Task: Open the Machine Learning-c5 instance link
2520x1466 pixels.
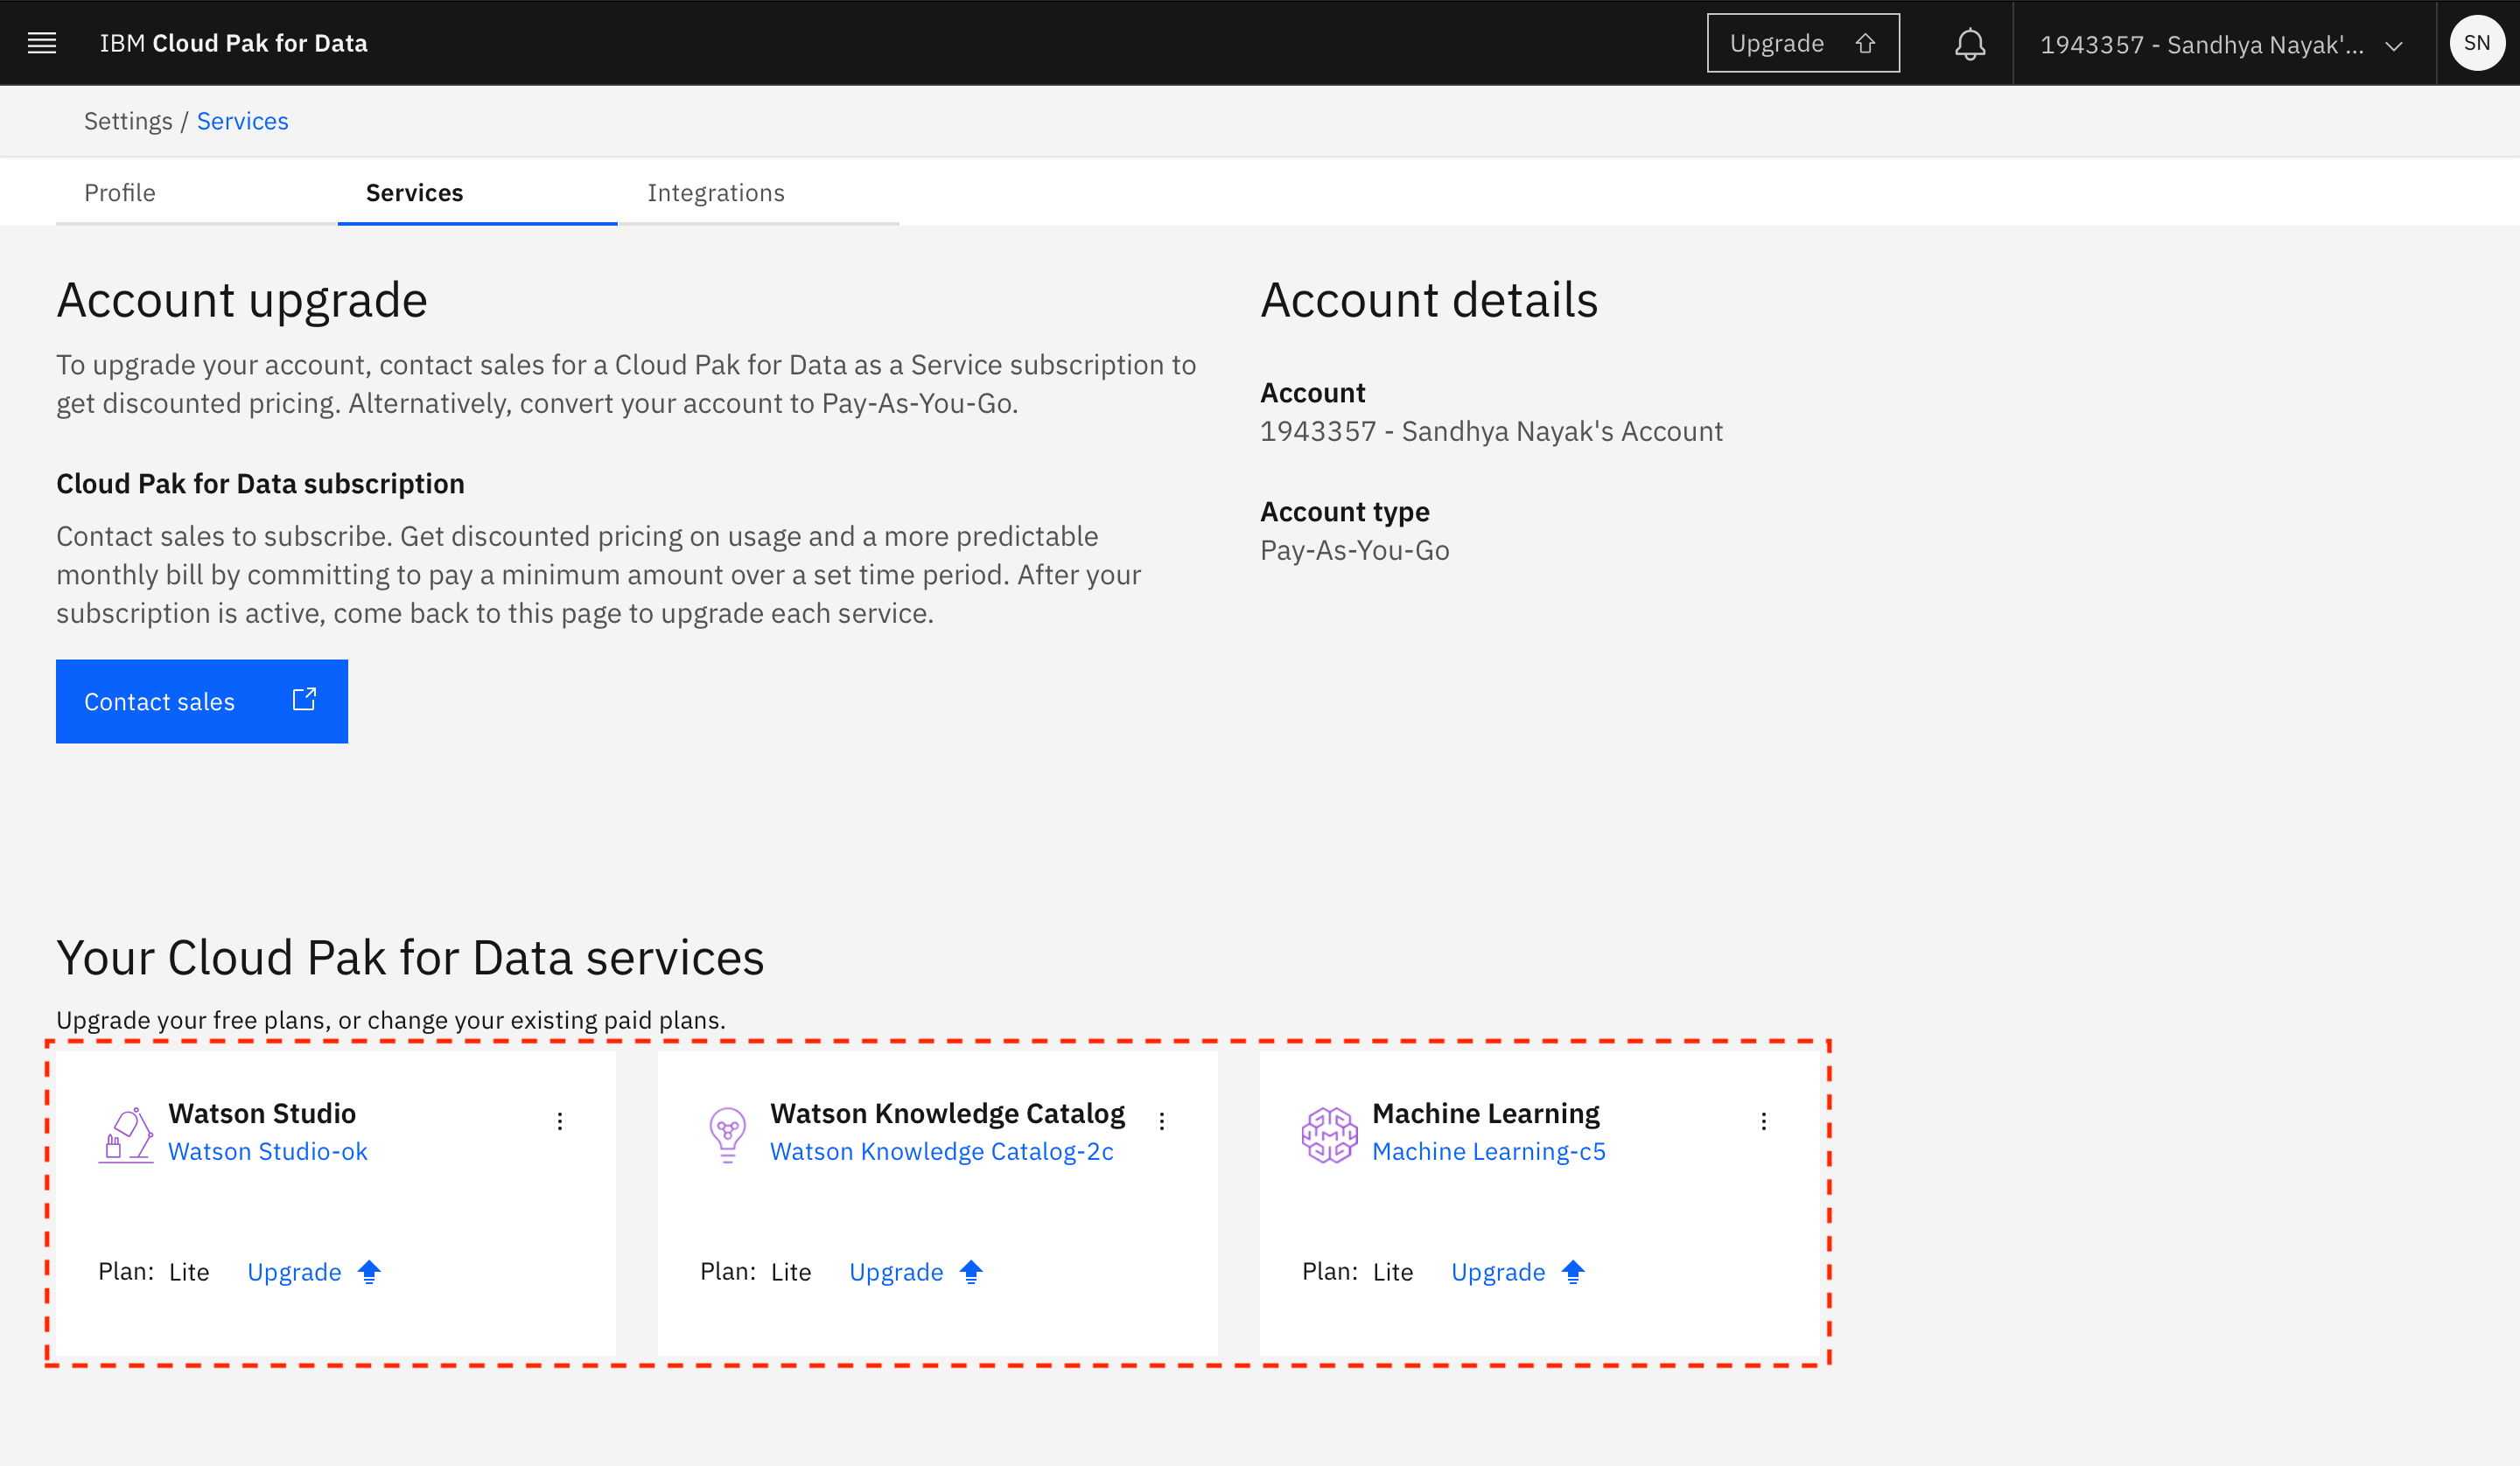Action: 1488,1151
